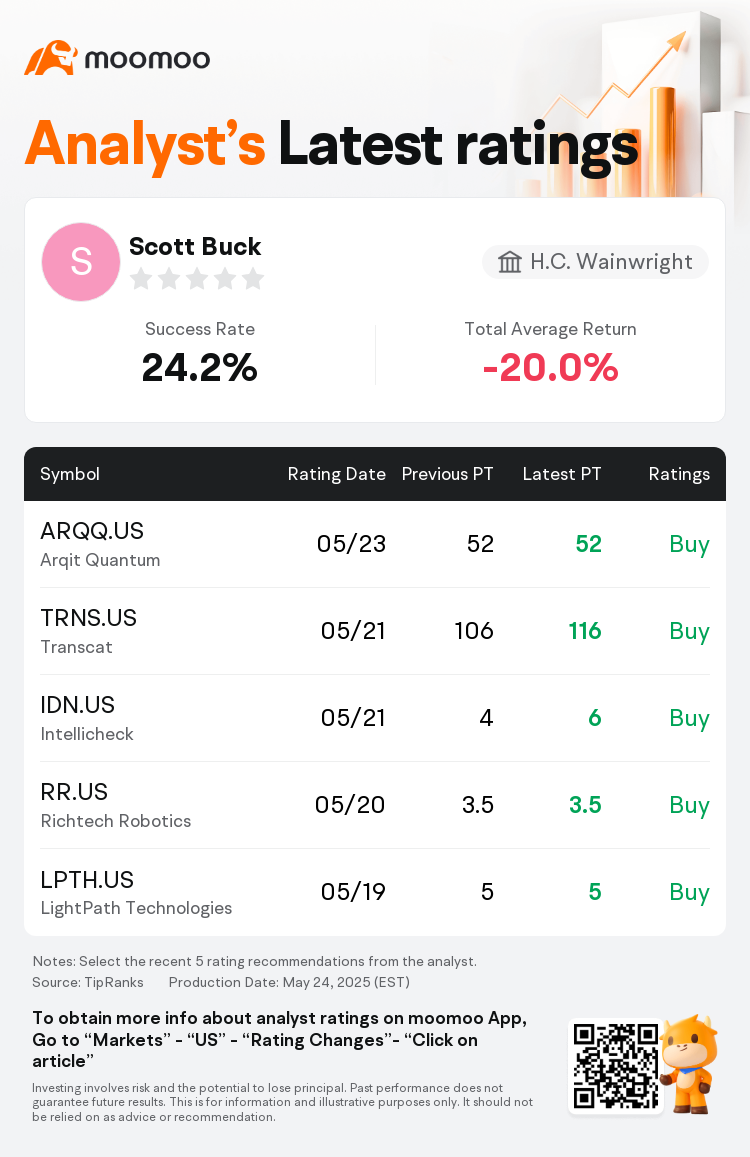Select the RR.US Richtech Robotics entry

tap(115, 805)
